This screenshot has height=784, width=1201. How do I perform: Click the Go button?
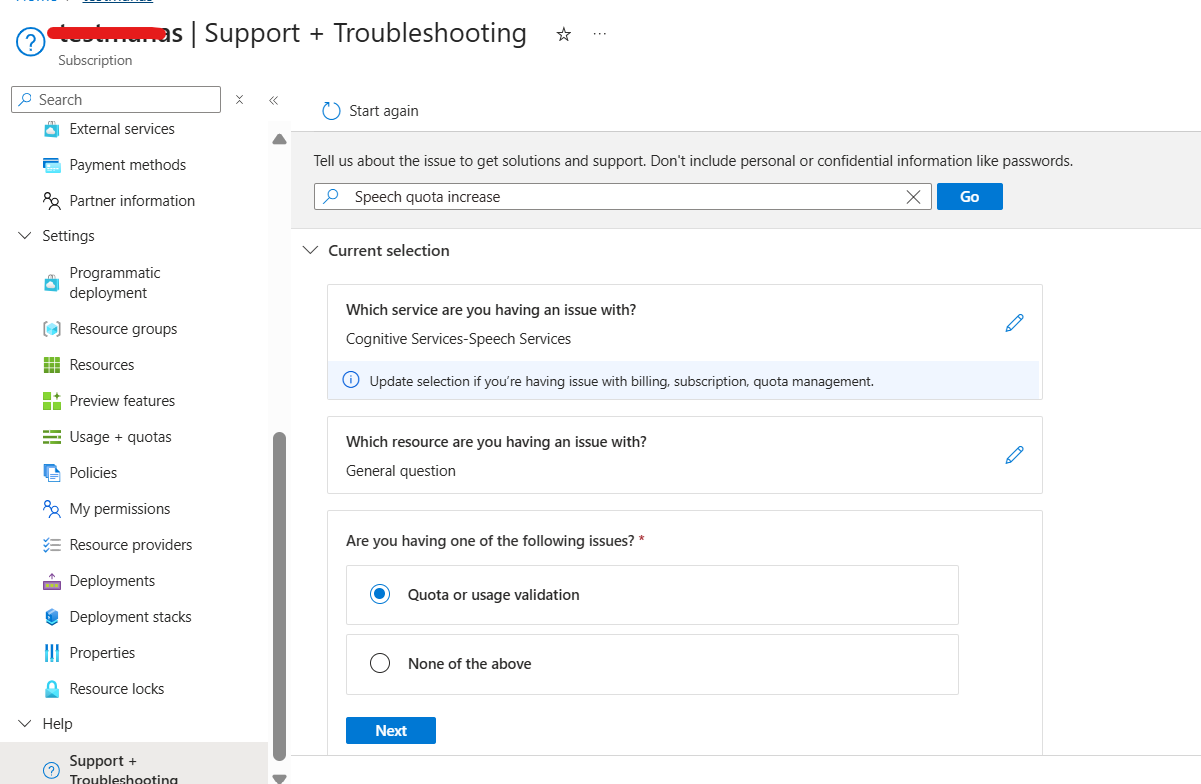tap(969, 197)
